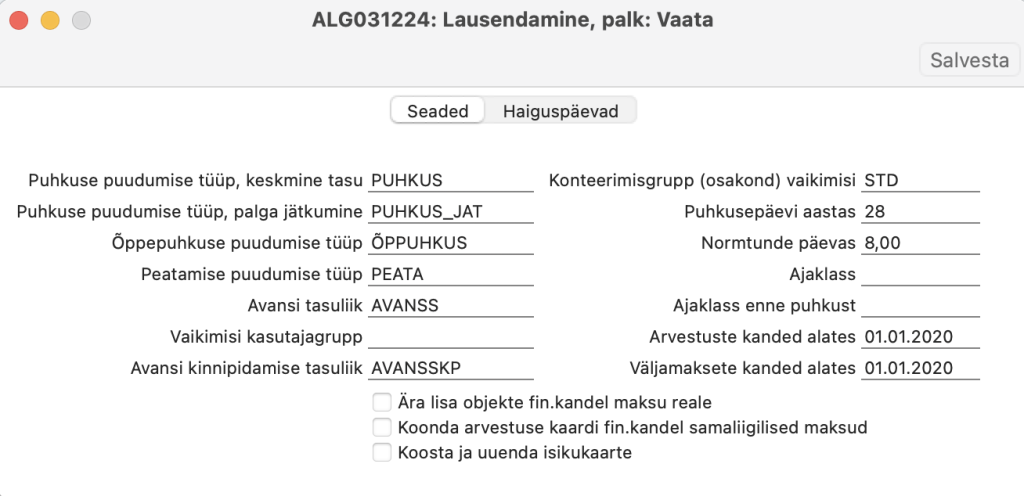Click the empty Ajaklass field
The image size is (1024, 496).
pos(920,274)
